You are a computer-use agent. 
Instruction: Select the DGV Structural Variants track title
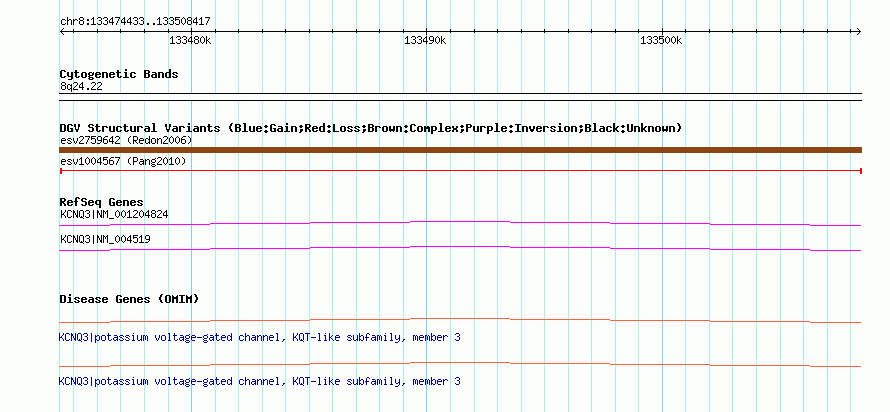(x=371, y=128)
